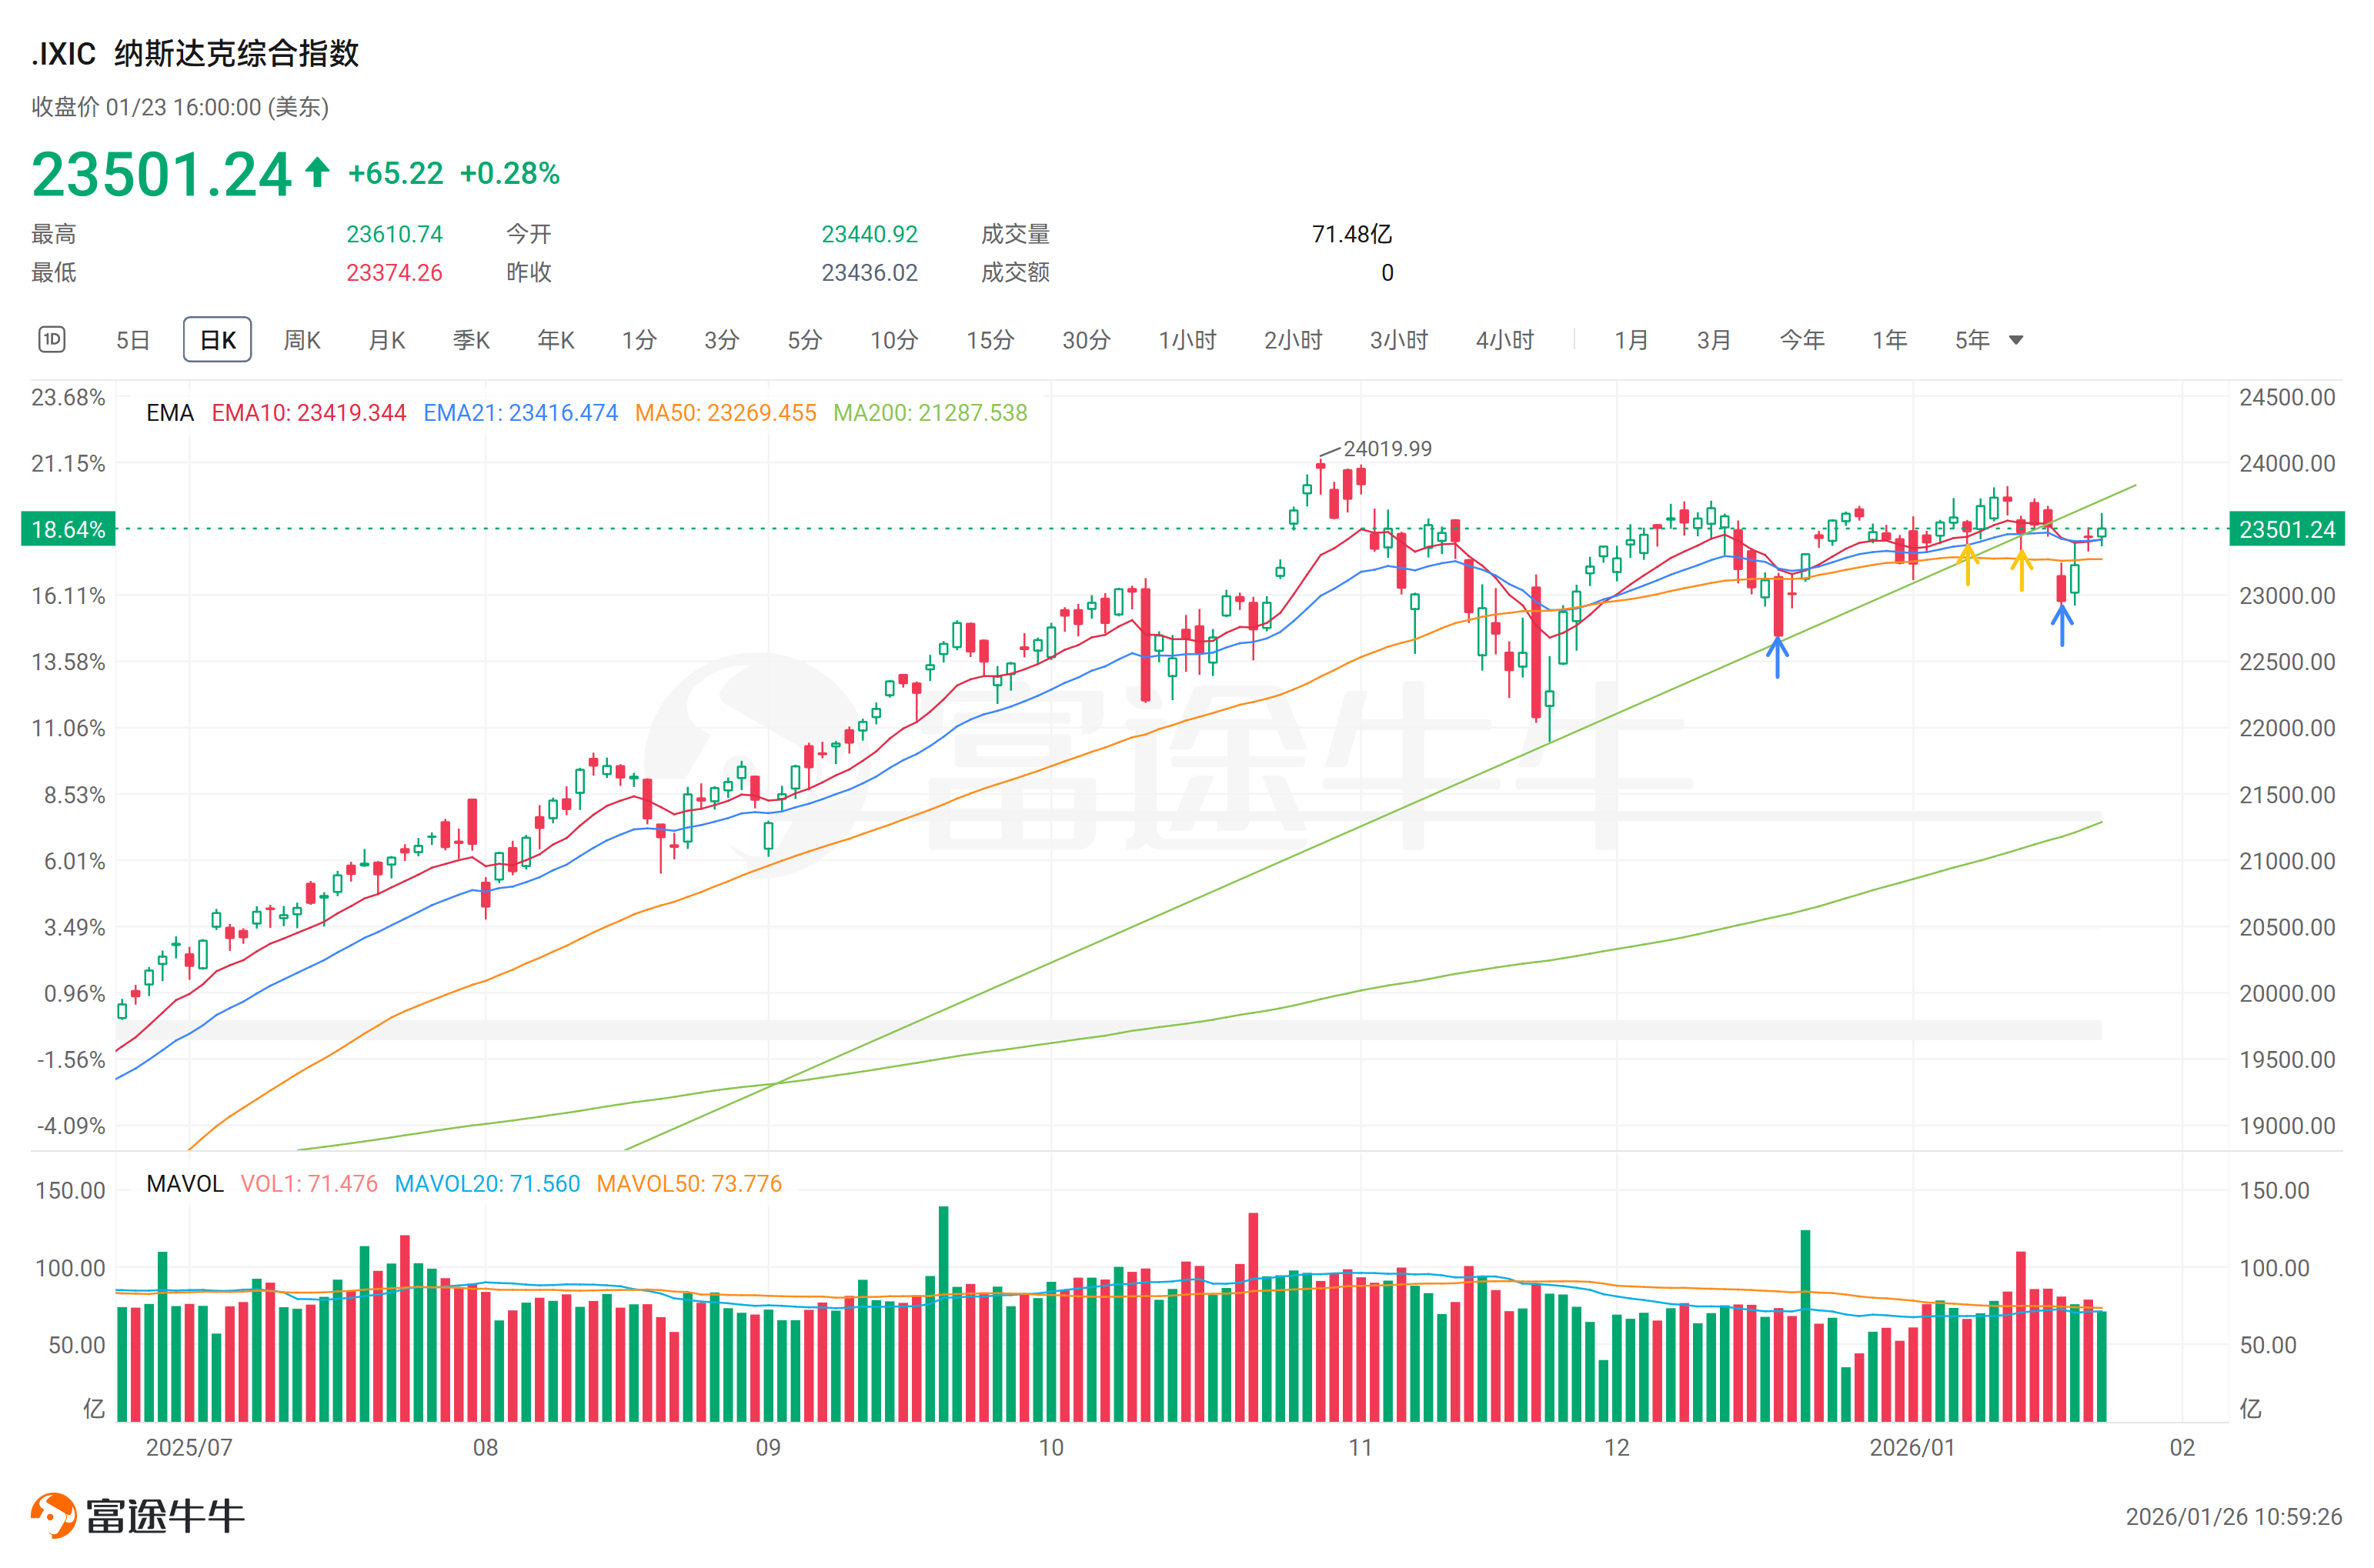Image resolution: width=2374 pixels, height=1568 pixels.
Task: Click the Futu Niuniu logo icon
Action: pyautogui.click(x=54, y=1515)
